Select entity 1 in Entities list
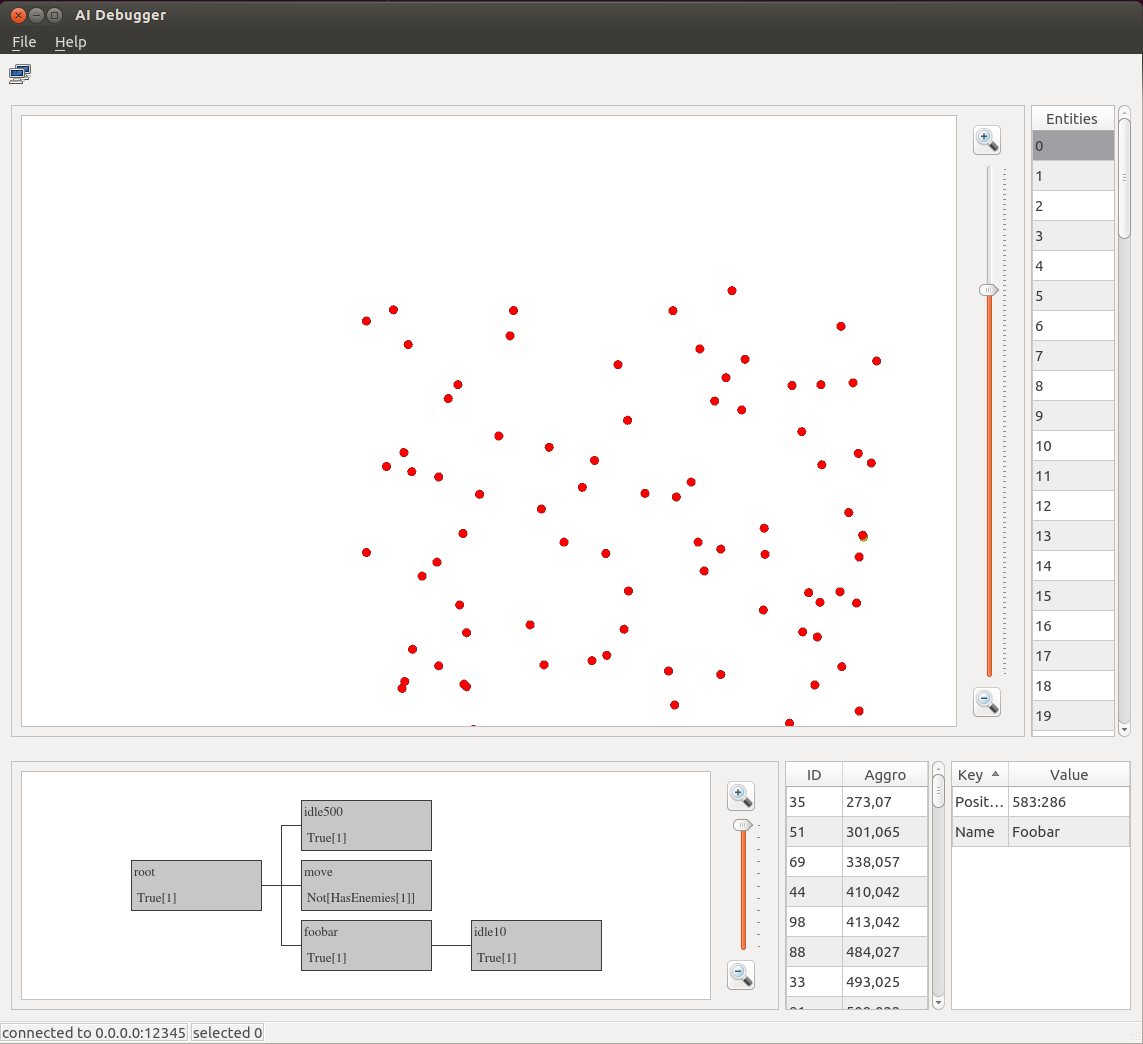Screen dimensions: 1143x1044 pos(1072,176)
